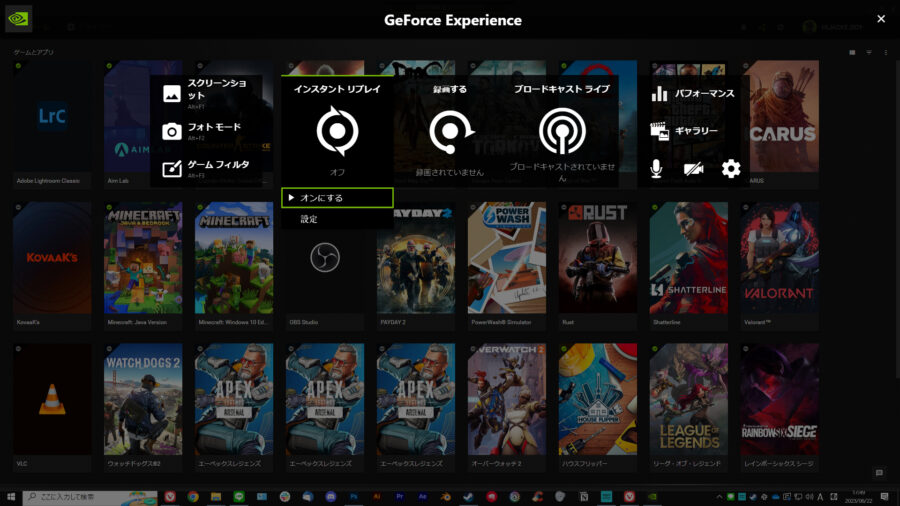Open Steam from the taskbar
Image resolution: width=900 pixels, height=506 pixels.
(x=468, y=497)
